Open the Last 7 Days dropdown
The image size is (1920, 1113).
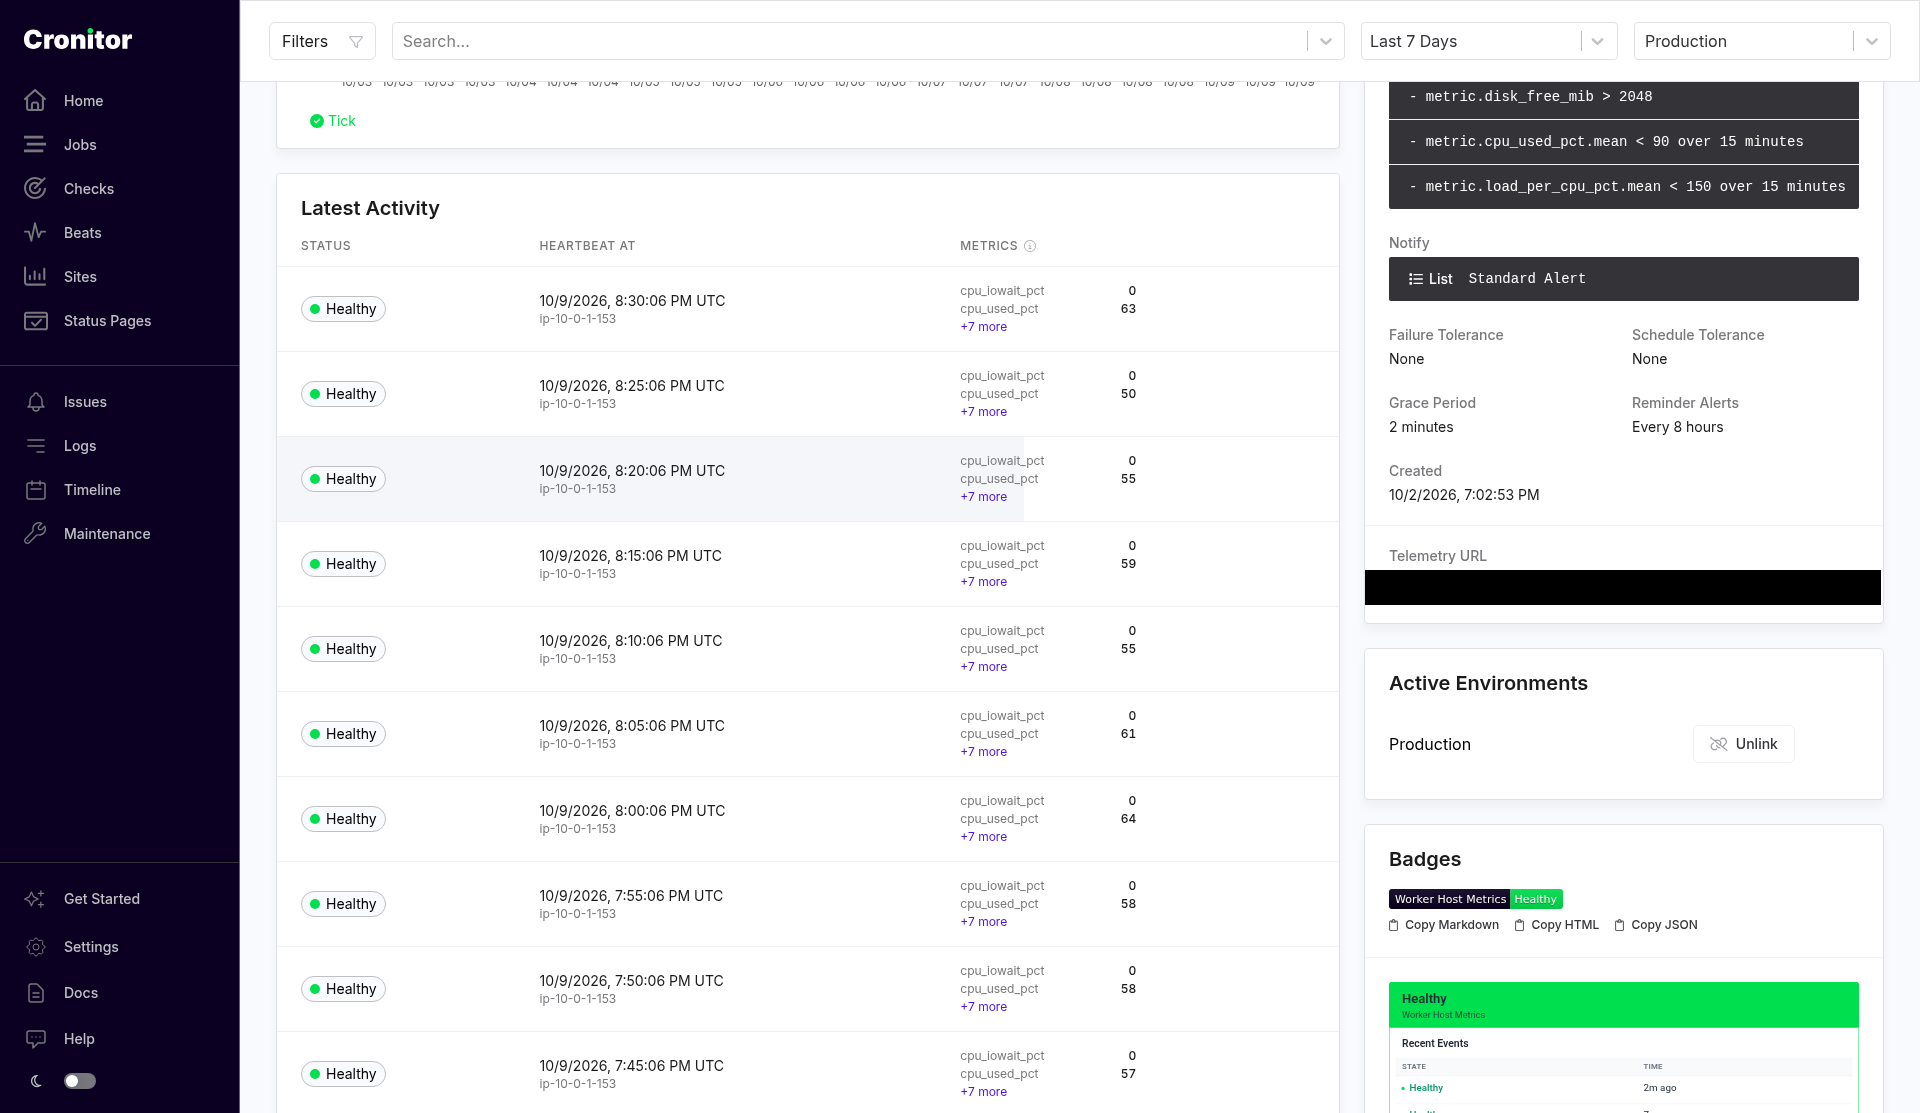(x=1489, y=41)
